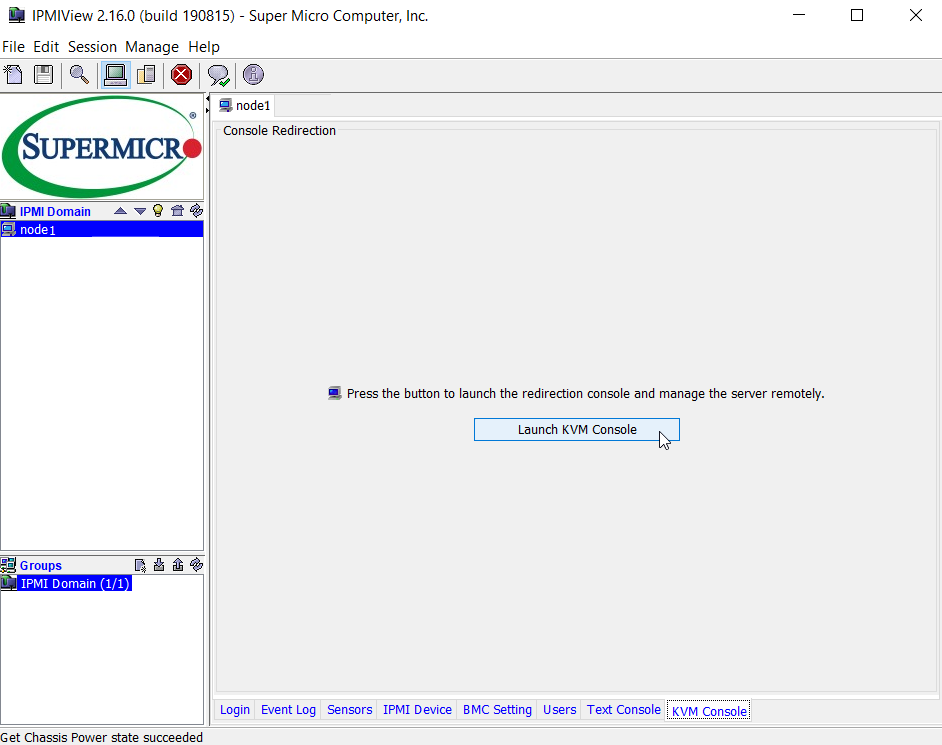Switch to the Users tab

559,710
